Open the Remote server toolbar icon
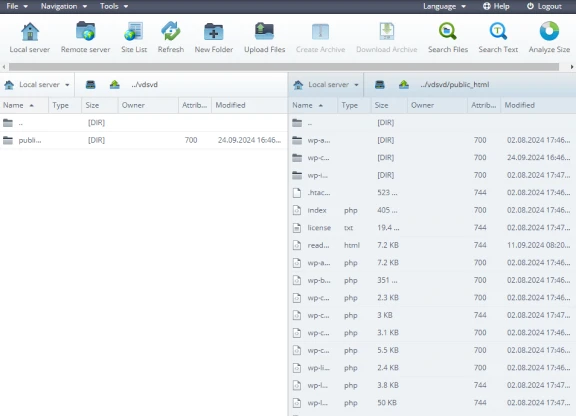Screen dimensions: 576x416 pos(86,31)
